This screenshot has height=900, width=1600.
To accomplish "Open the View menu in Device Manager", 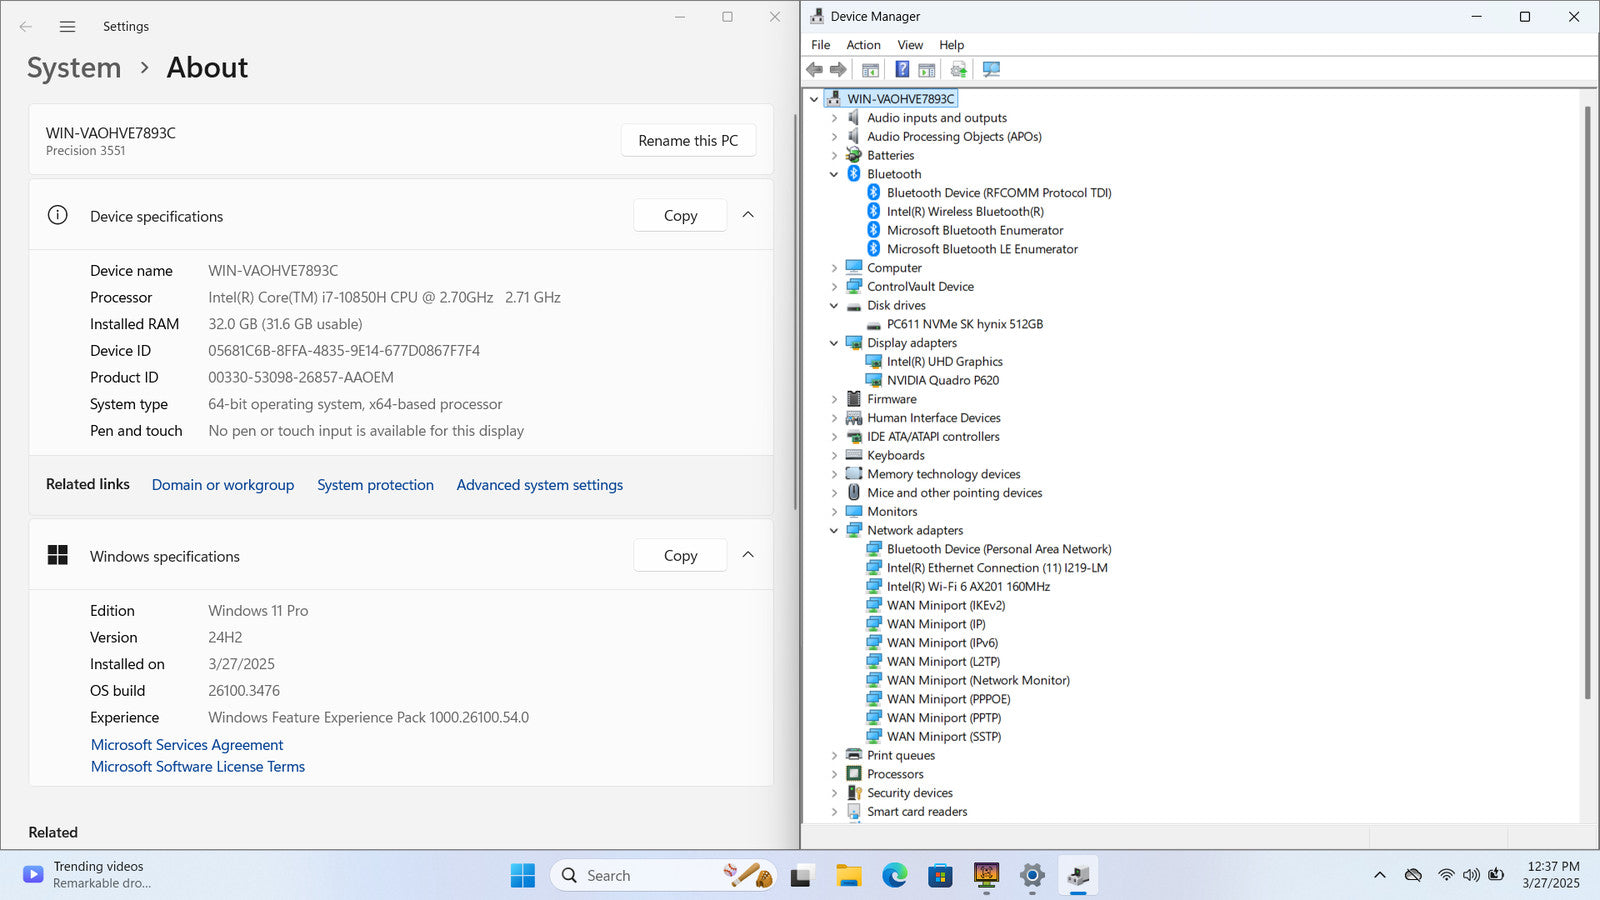I will [x=910, y=45].
